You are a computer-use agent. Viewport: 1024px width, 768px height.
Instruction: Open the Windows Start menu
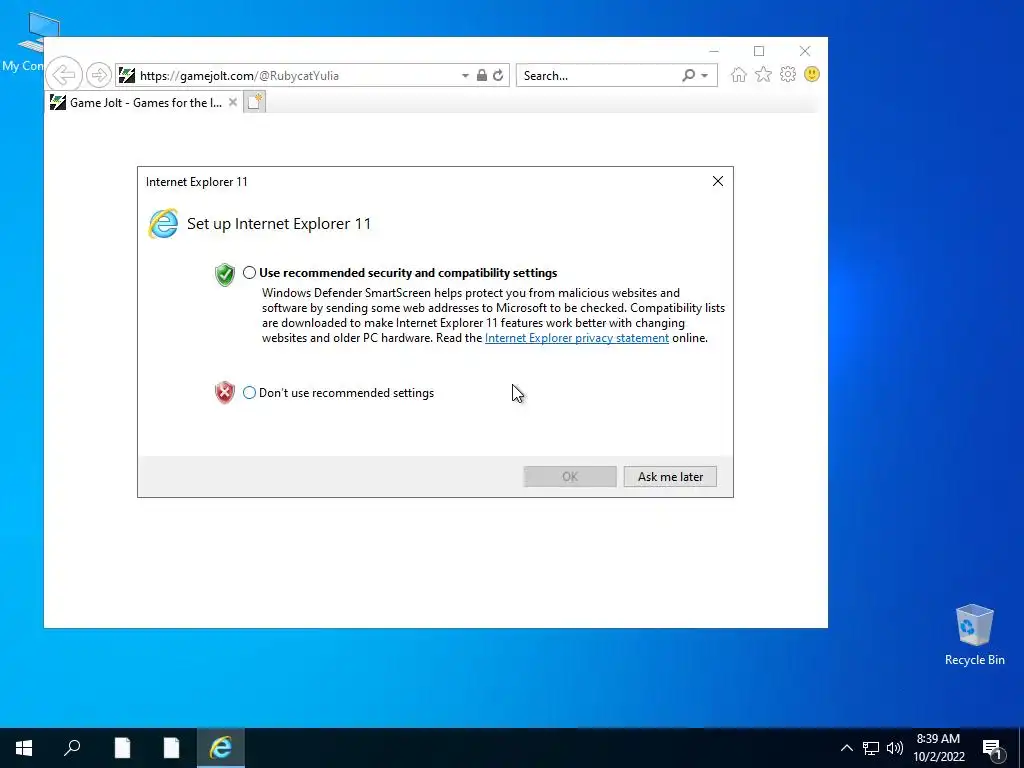(x=24, y=748)
